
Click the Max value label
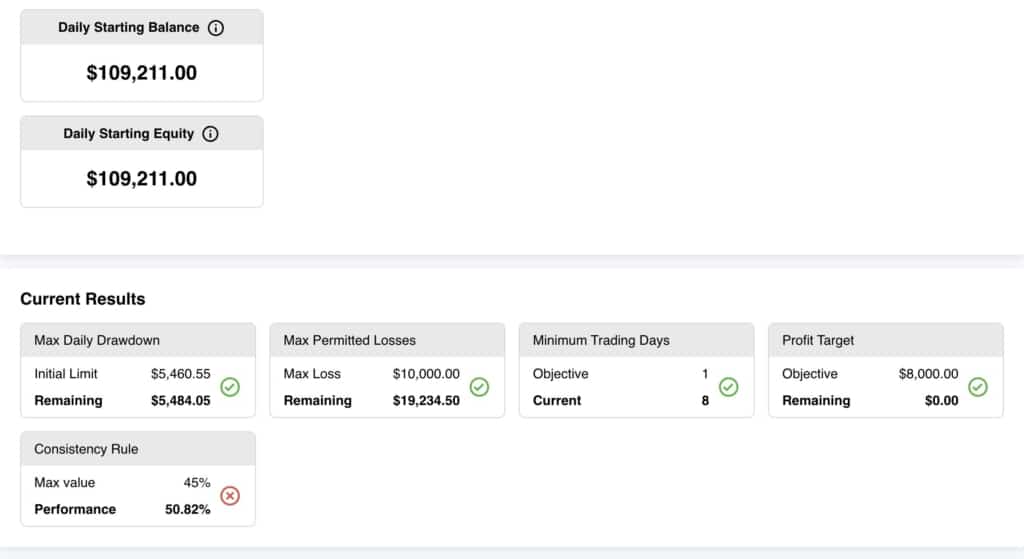click(65, 483)
